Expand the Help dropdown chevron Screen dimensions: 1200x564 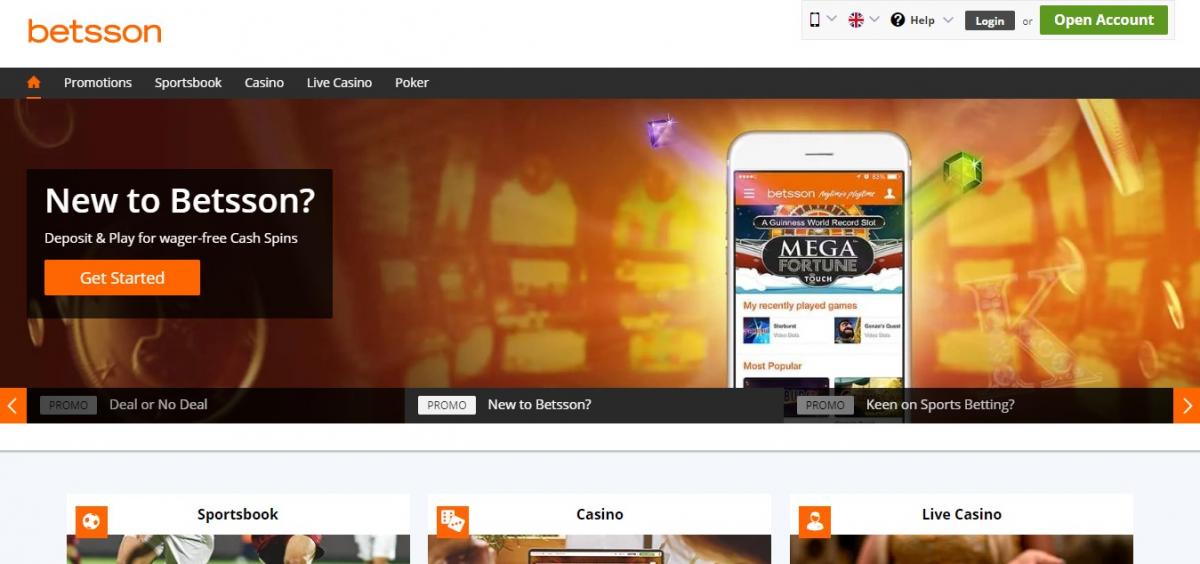948,19
